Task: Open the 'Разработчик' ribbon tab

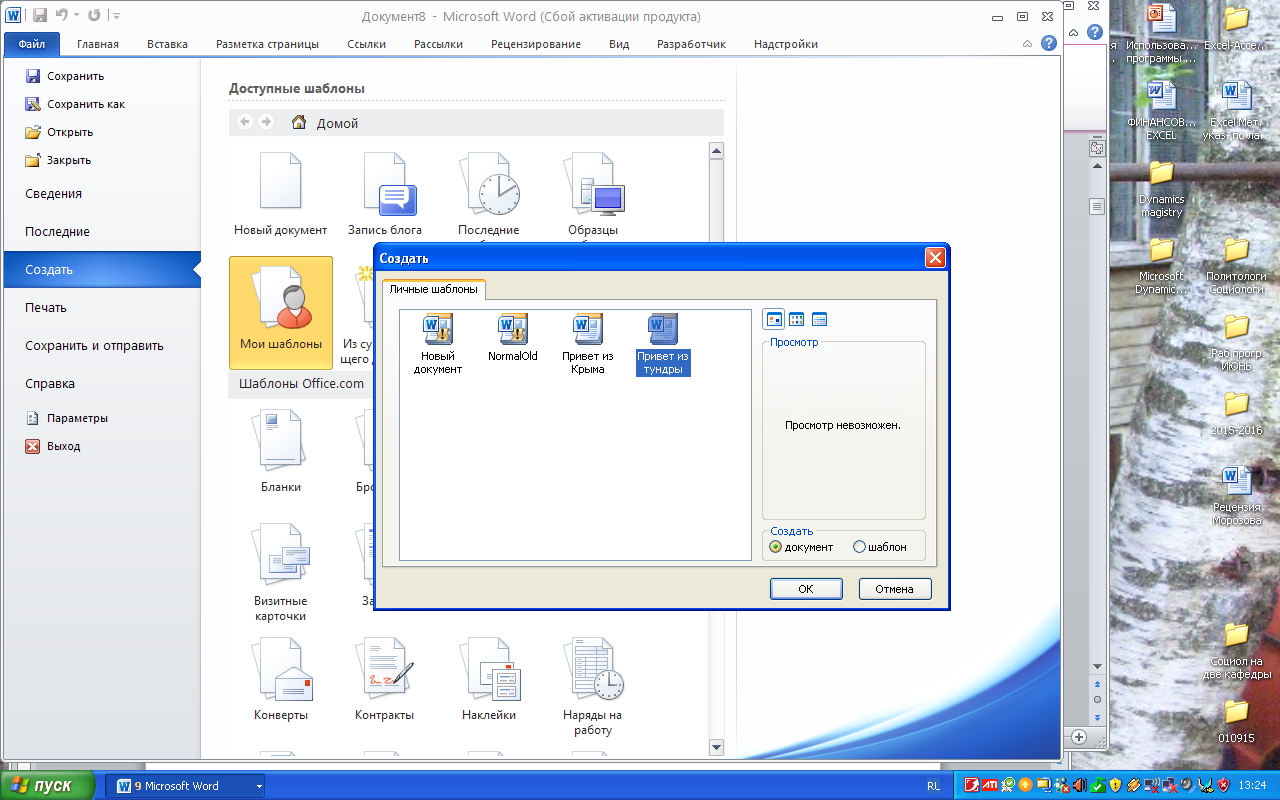Action: 691,44
